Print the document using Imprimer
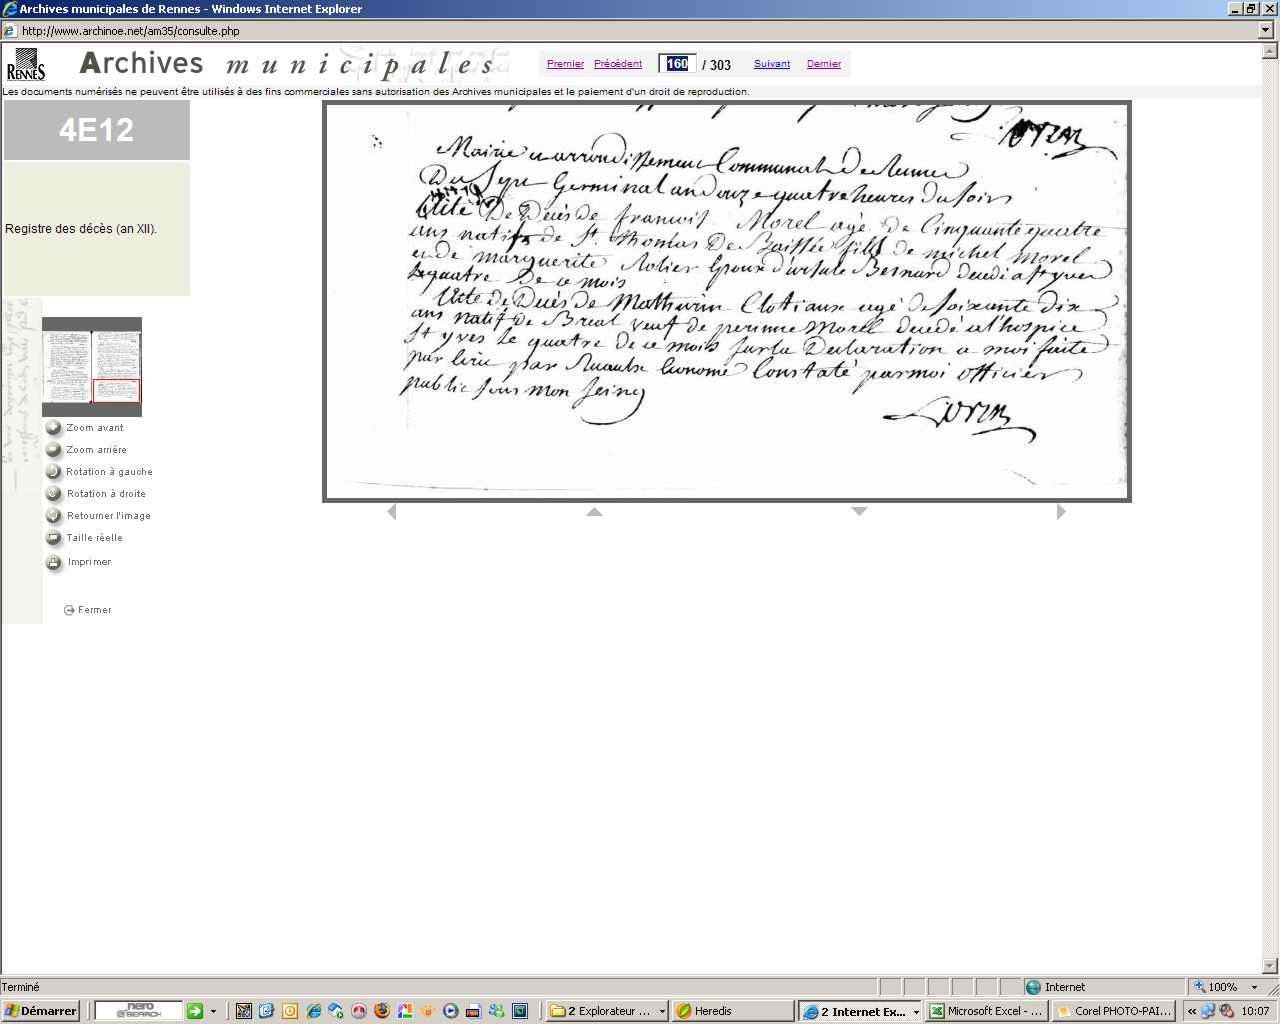 click(x=54, y=562)
